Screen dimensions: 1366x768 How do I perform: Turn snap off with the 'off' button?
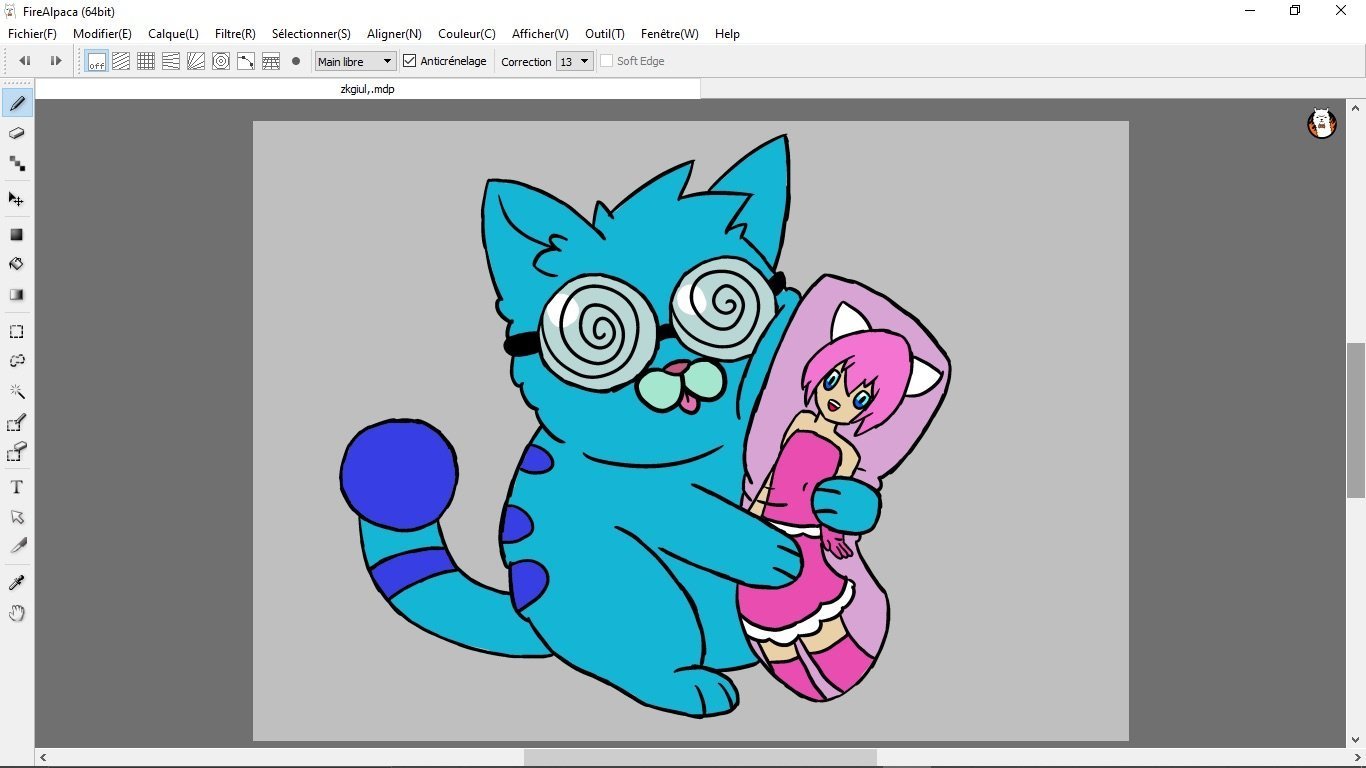[x=96, y=61]
